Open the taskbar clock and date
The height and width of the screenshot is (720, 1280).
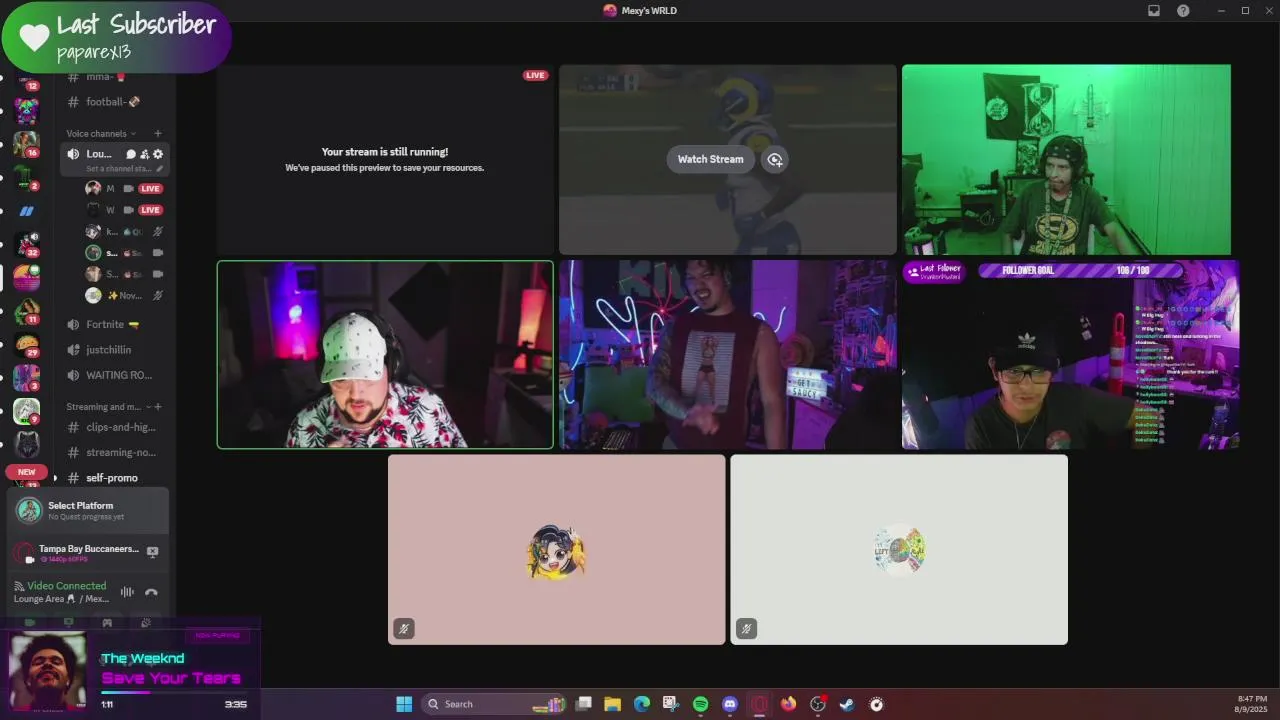click(1252, 704)
